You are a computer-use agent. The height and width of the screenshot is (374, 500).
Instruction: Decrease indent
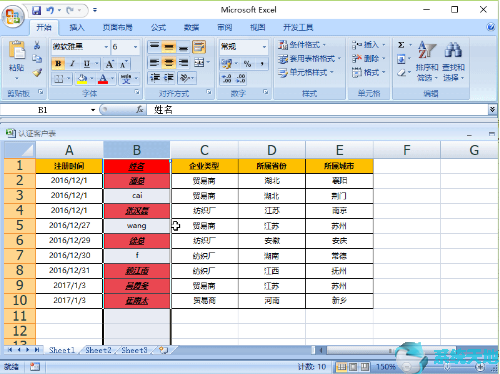tap(155, 78)
